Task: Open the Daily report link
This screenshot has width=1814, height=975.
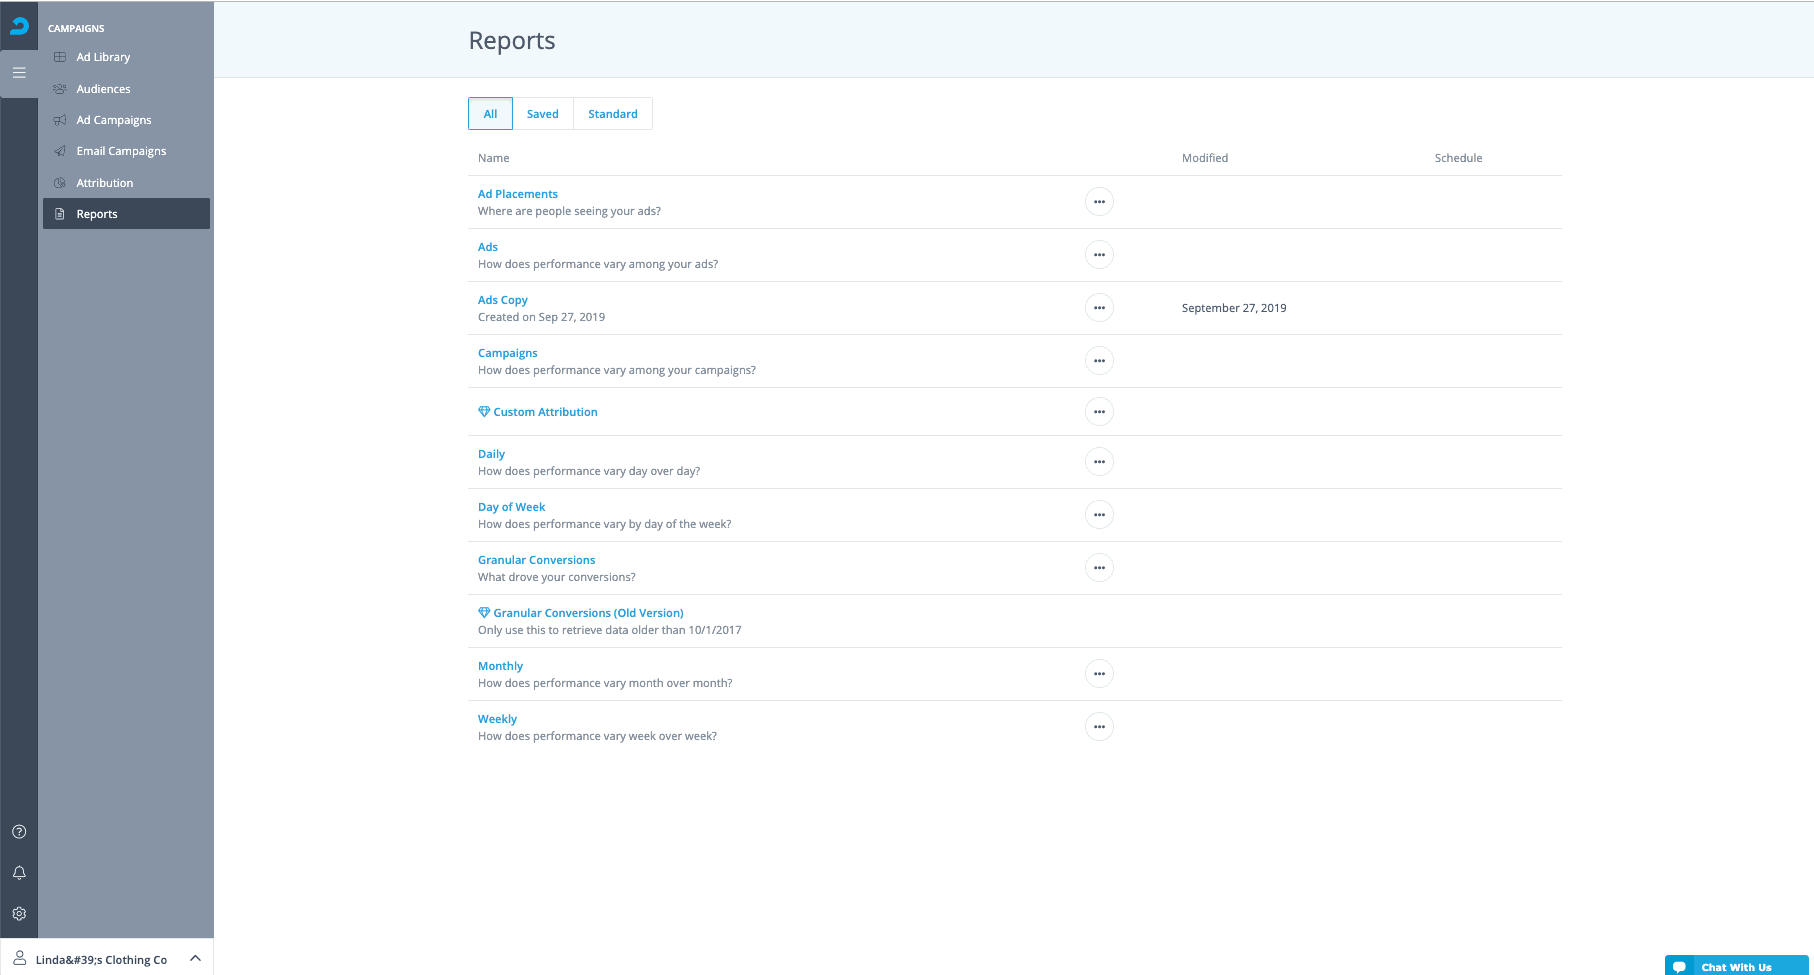Action: [x=491, y=454]
